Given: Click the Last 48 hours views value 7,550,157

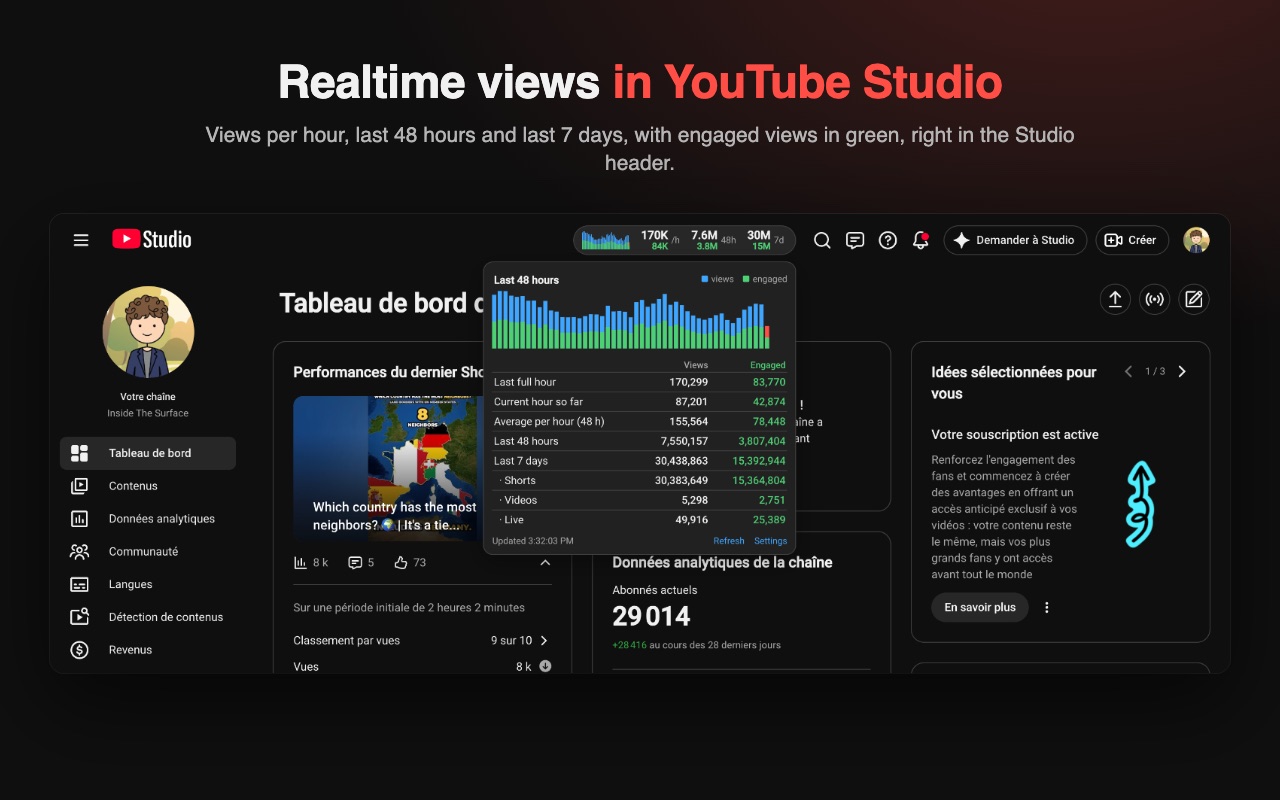Looking at the screenshot, I should click(x=684, y=441).
